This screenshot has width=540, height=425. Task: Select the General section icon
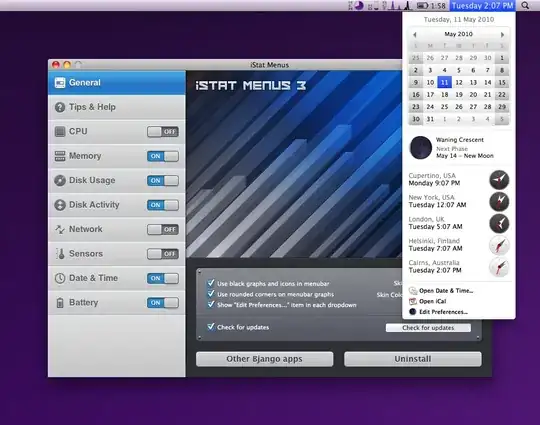(60, 83)
